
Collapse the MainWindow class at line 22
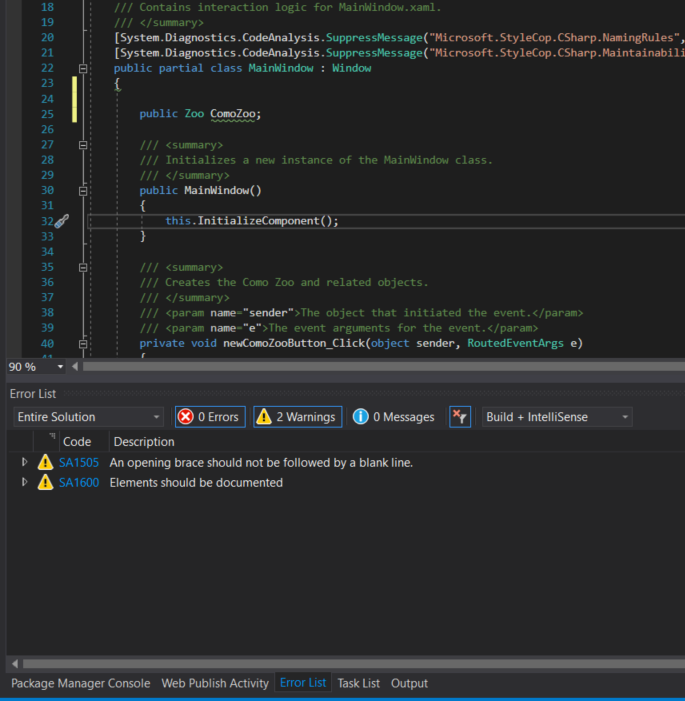83,68
